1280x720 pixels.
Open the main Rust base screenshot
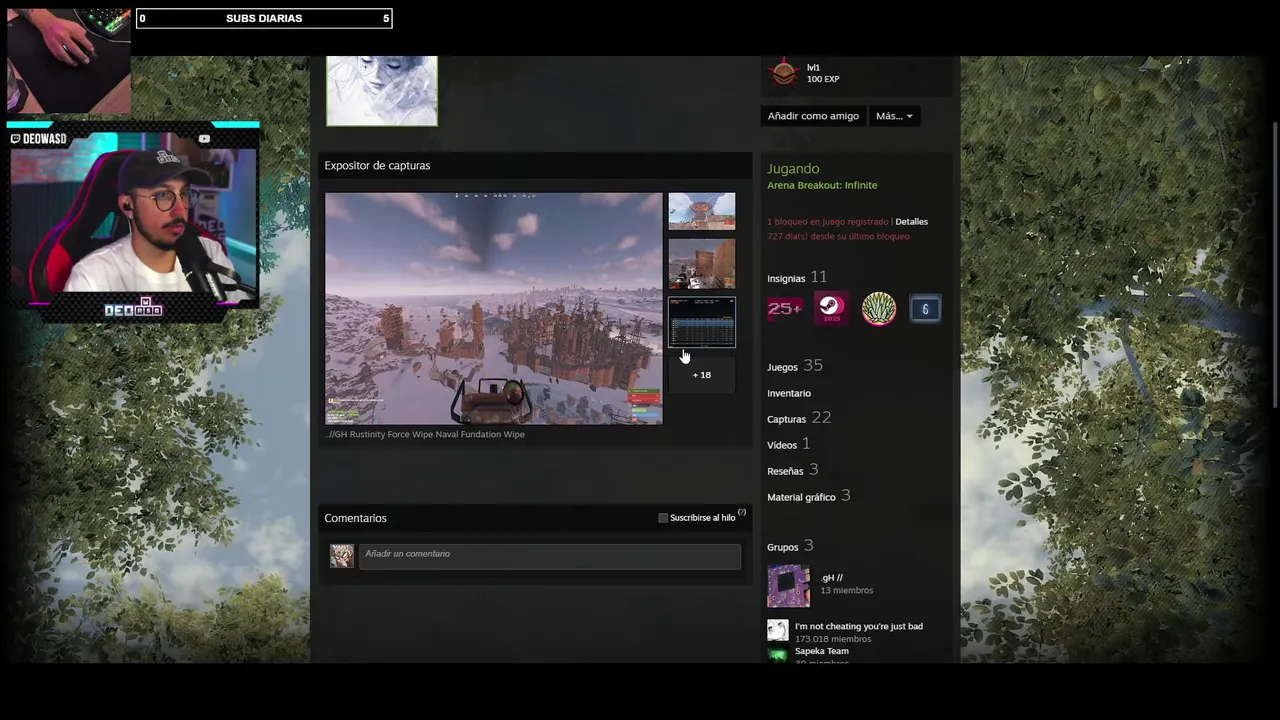[x=494, y=308]
